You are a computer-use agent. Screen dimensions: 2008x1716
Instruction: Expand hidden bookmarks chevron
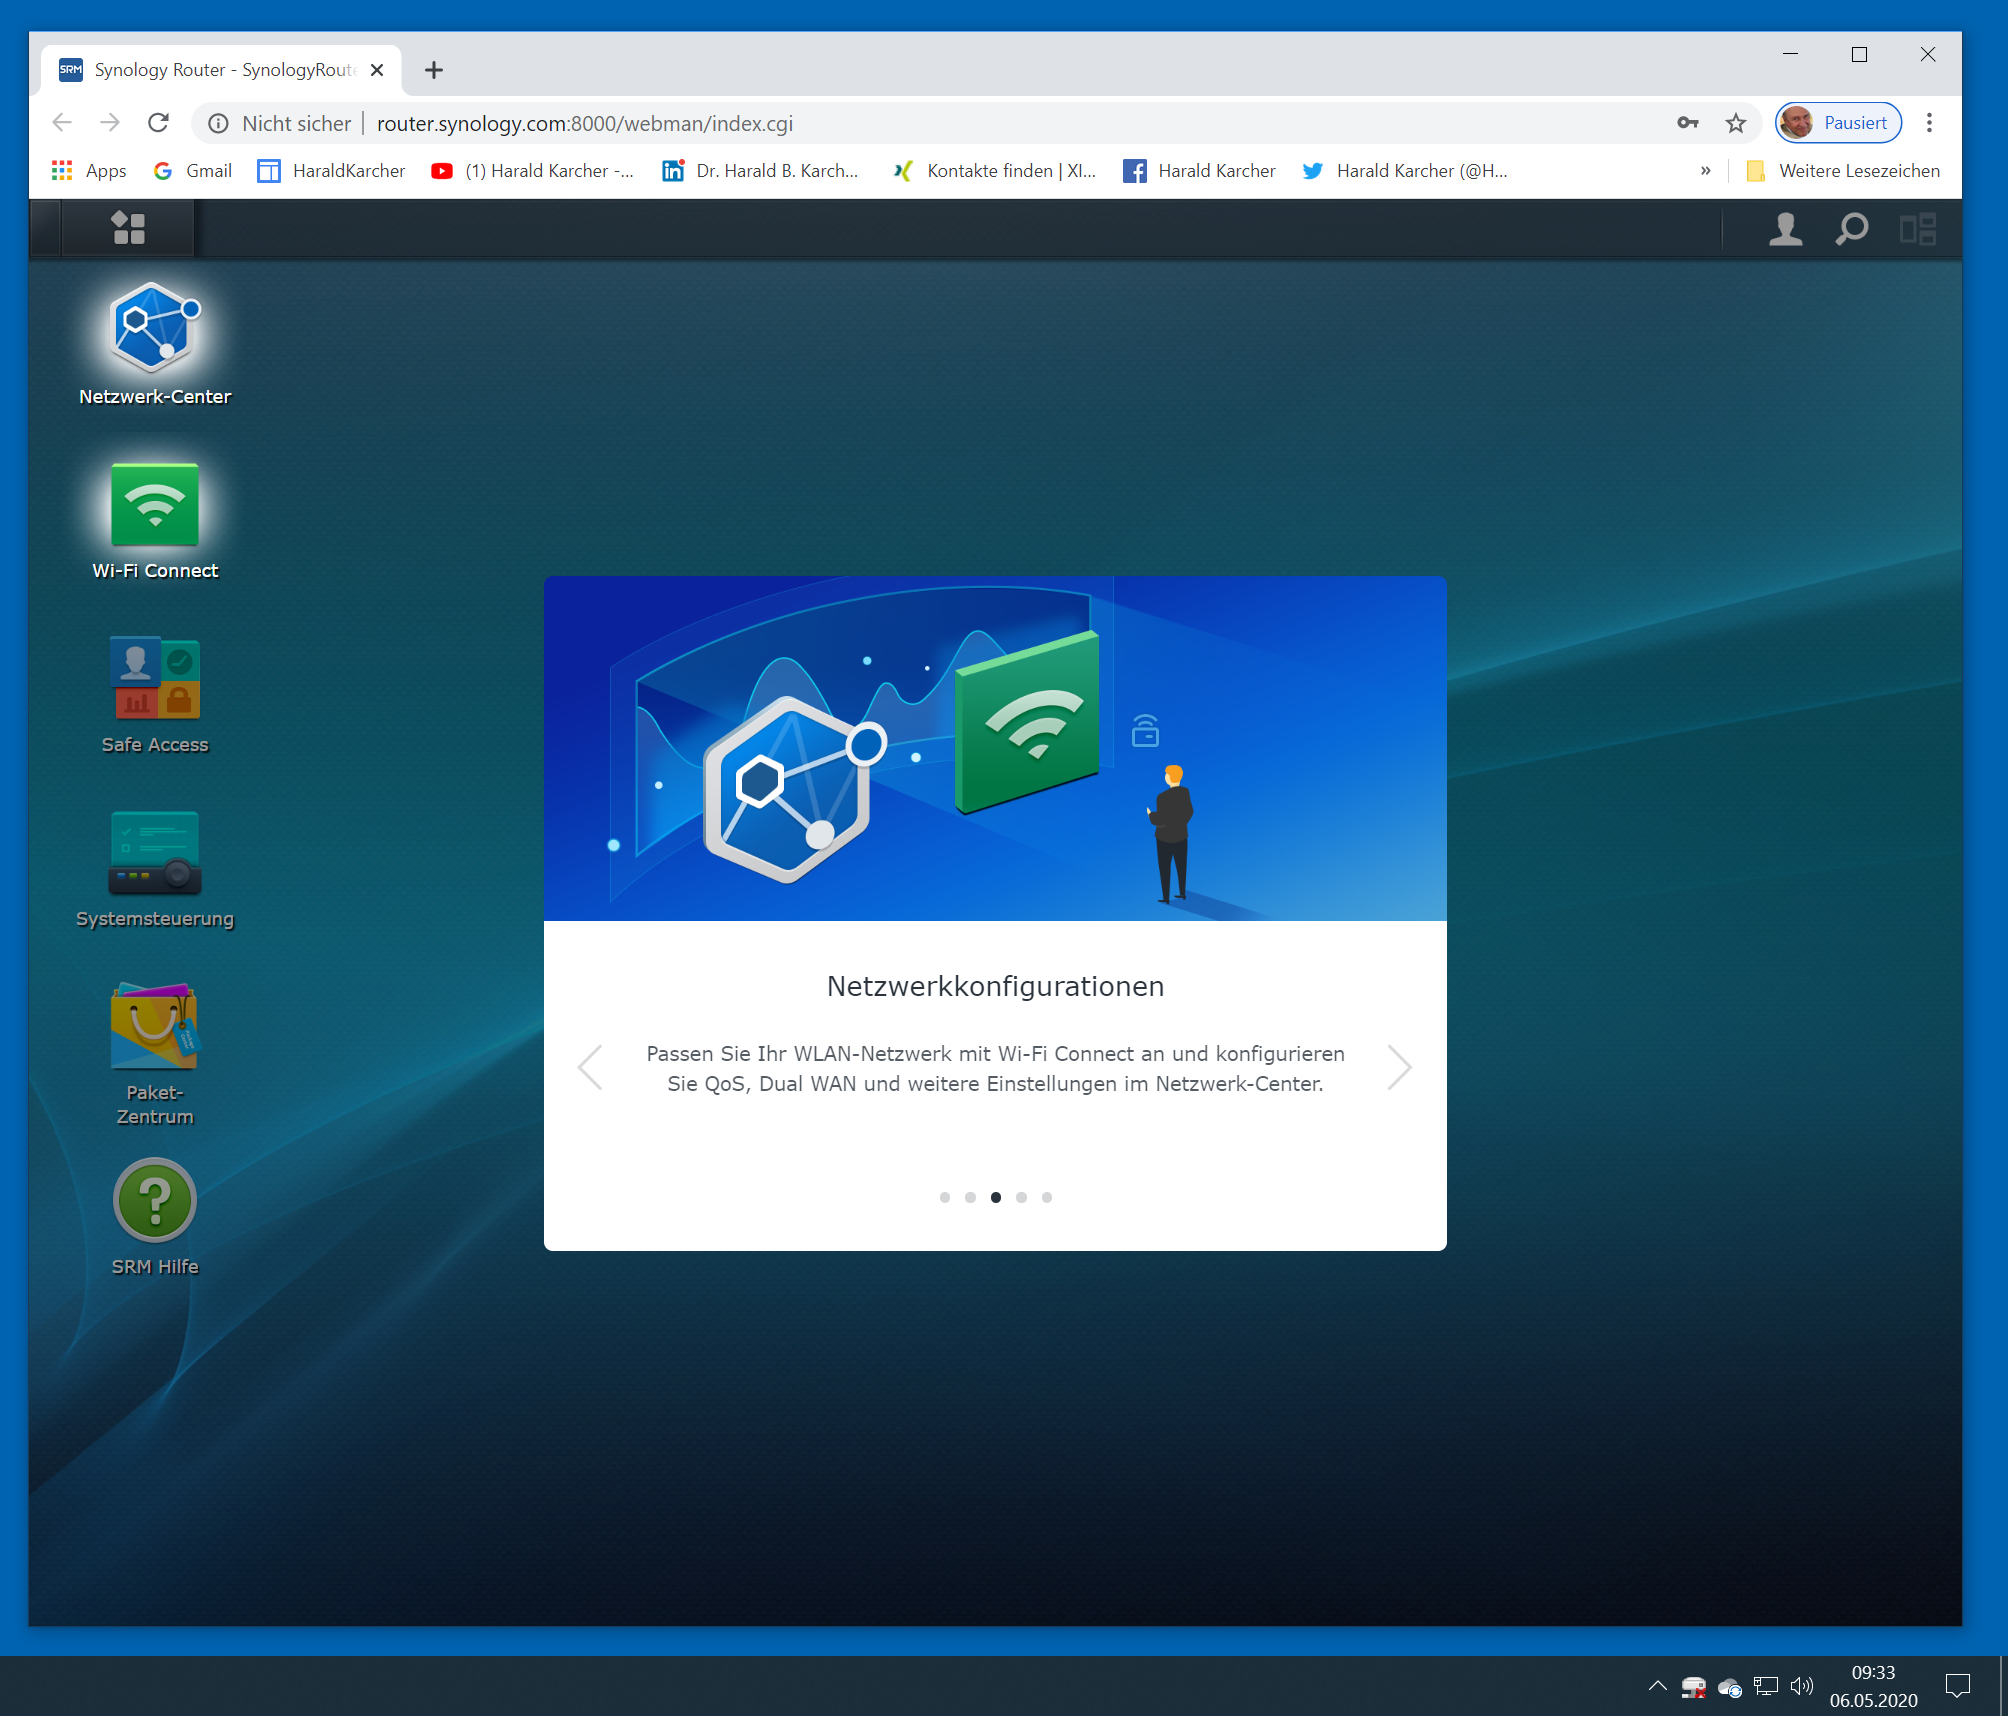[1705, 171]
